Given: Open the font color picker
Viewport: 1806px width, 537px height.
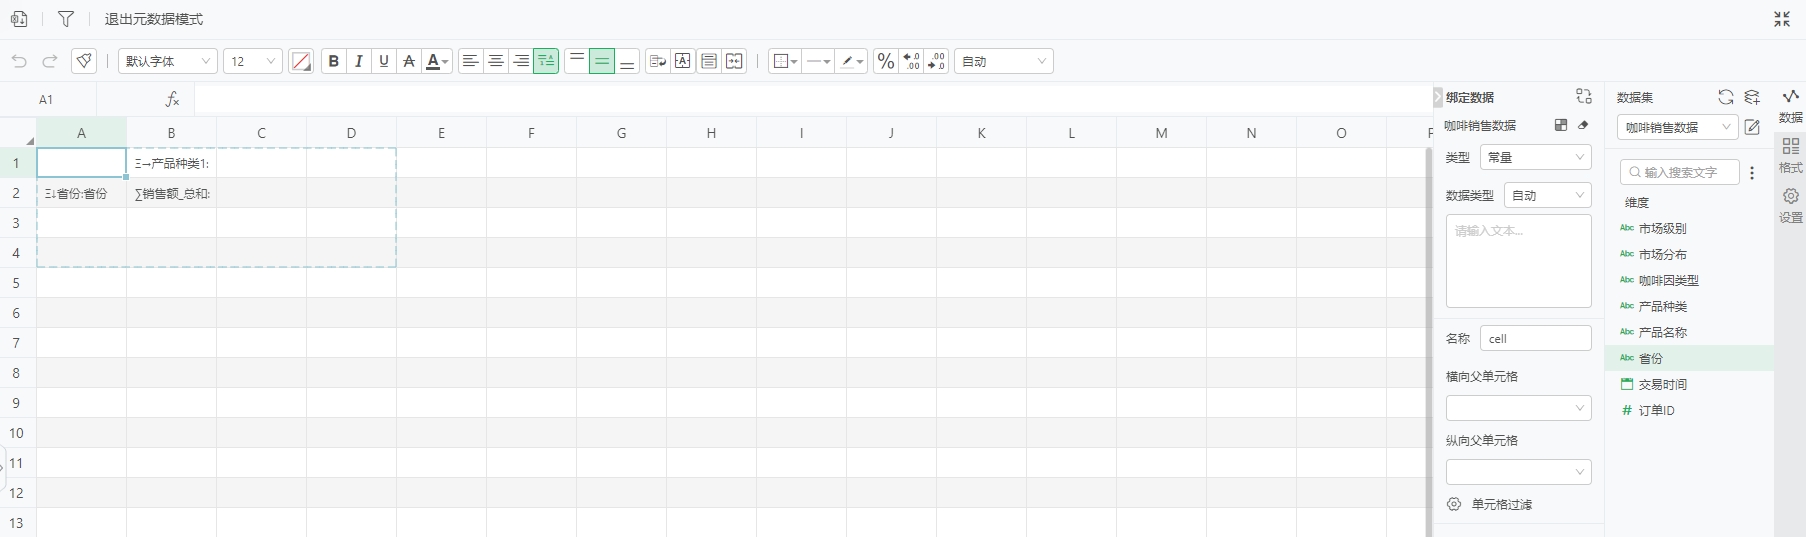Looking at the screenshot, I should 437,61.
